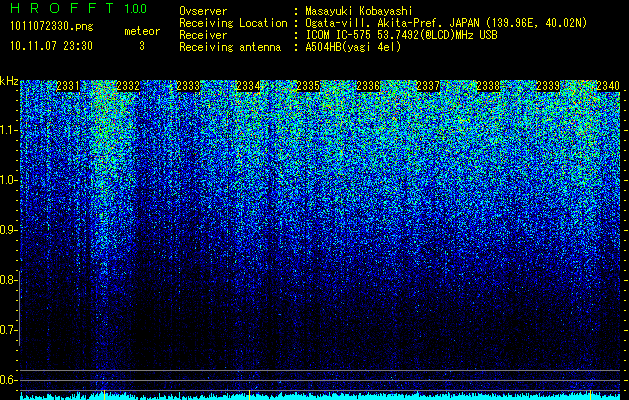Image resolution: width=629 pixels, height=400 pixels.
Task: Click the yellow meteor tick below 2332
Action: tap(104, 395)
